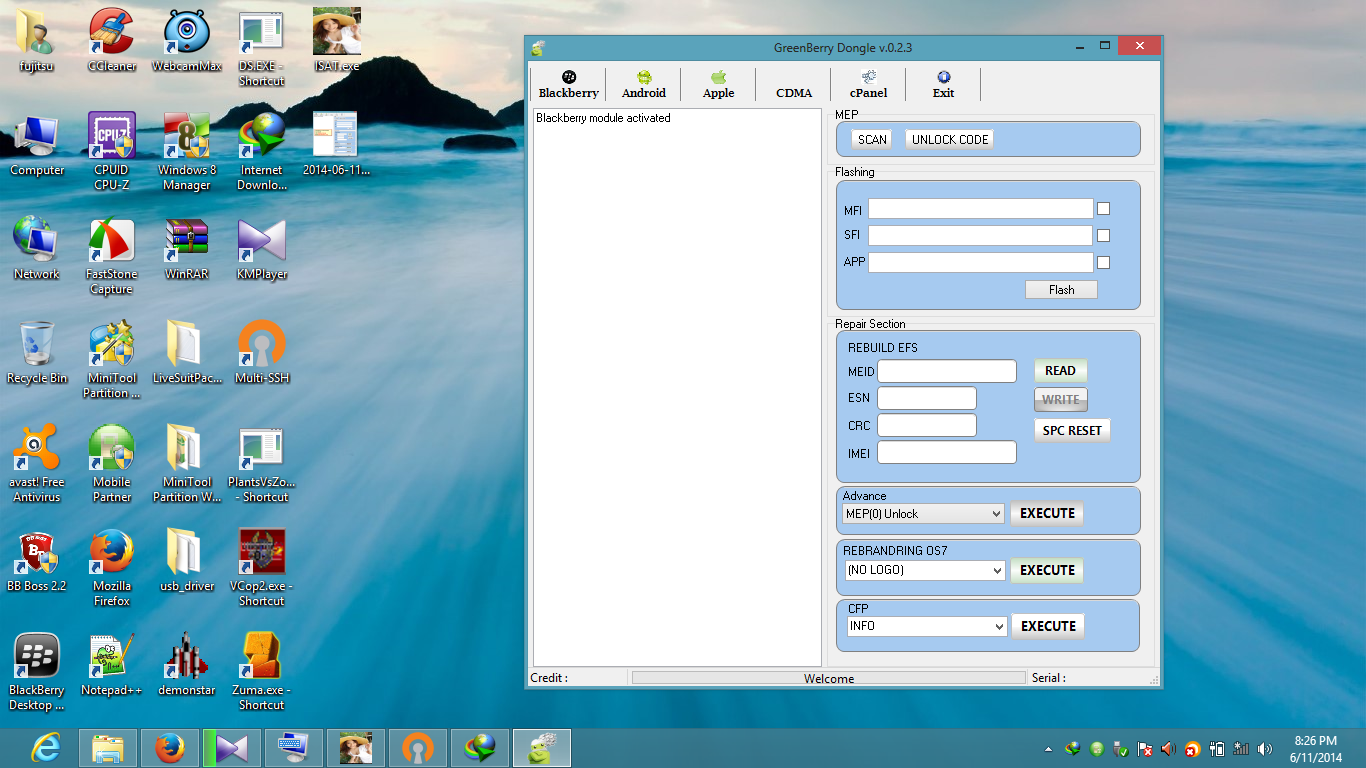Open Internet Explorer from the taskbar
The height and width of the screenshot is (768, 1366).
point(45,748)
